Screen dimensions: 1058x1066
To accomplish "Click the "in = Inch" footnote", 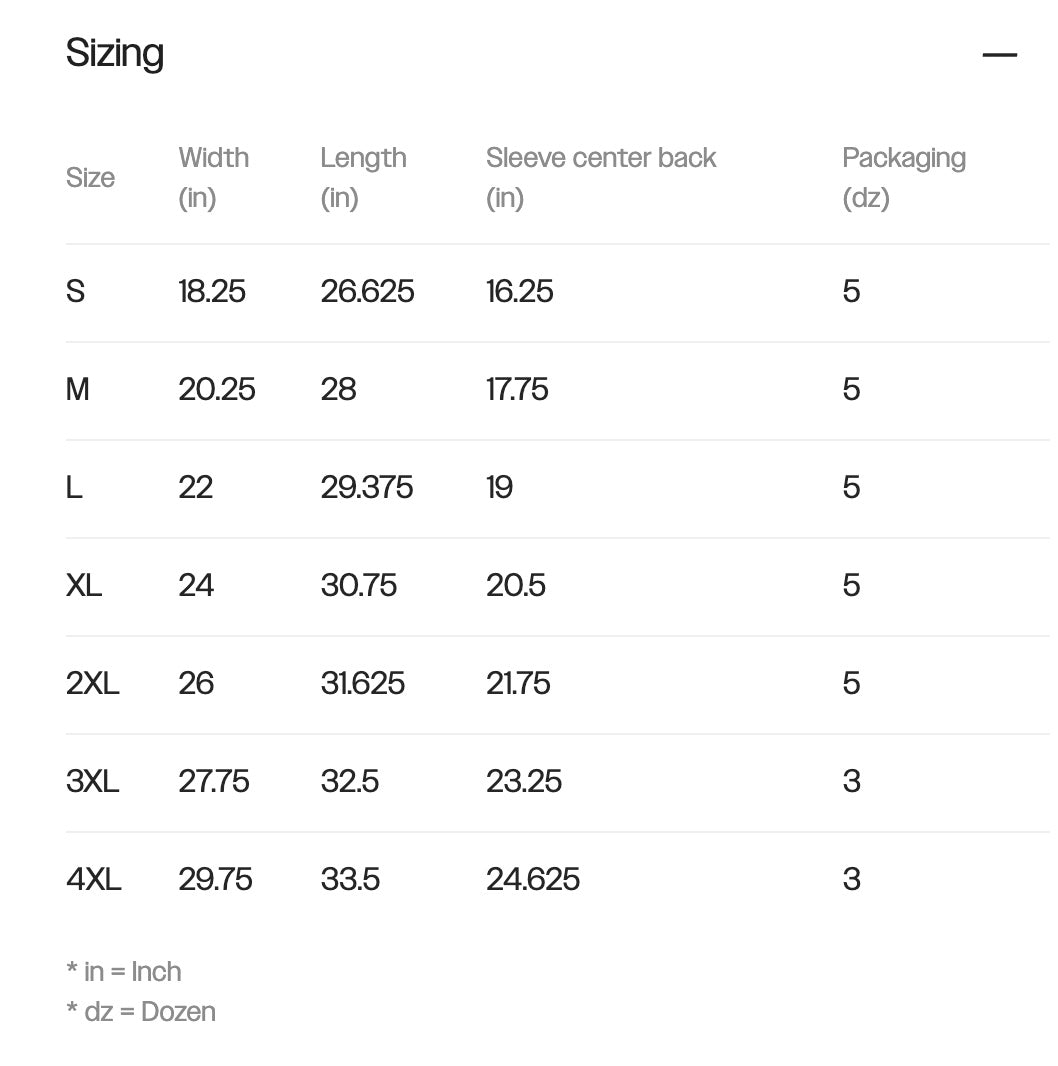I will [124, 972].
